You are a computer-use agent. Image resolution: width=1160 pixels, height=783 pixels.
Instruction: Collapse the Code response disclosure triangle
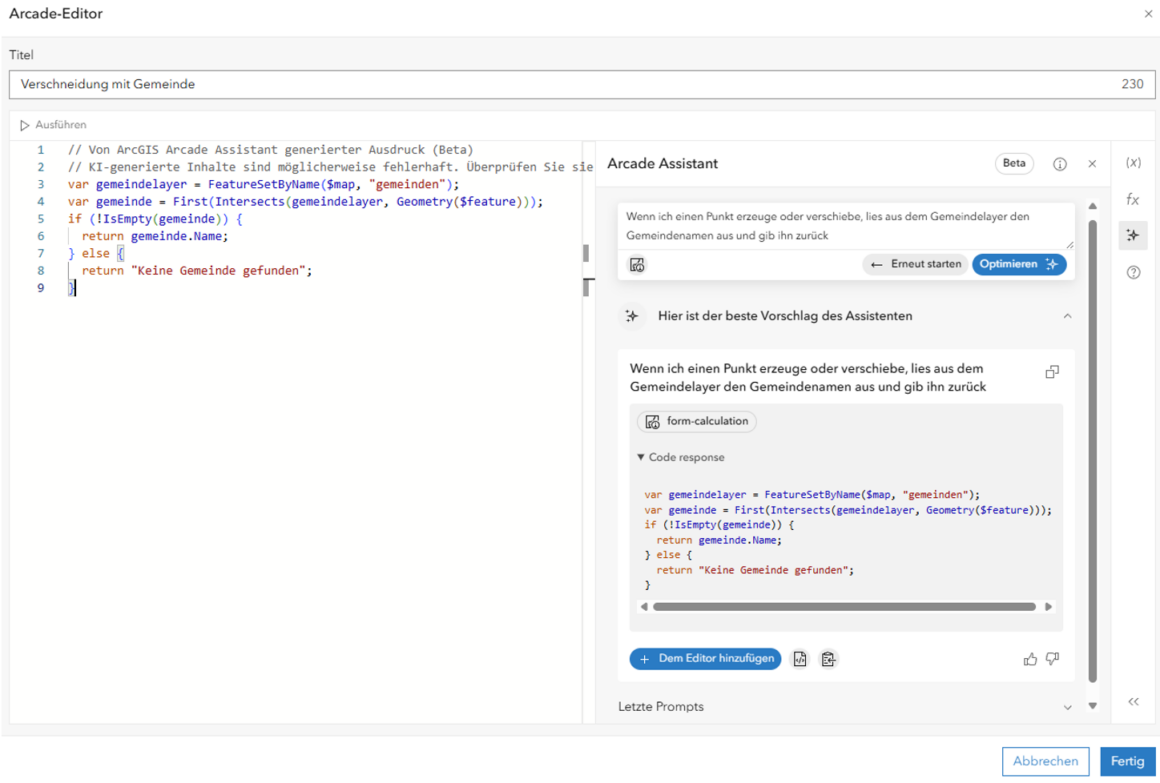tap(641, 457)
